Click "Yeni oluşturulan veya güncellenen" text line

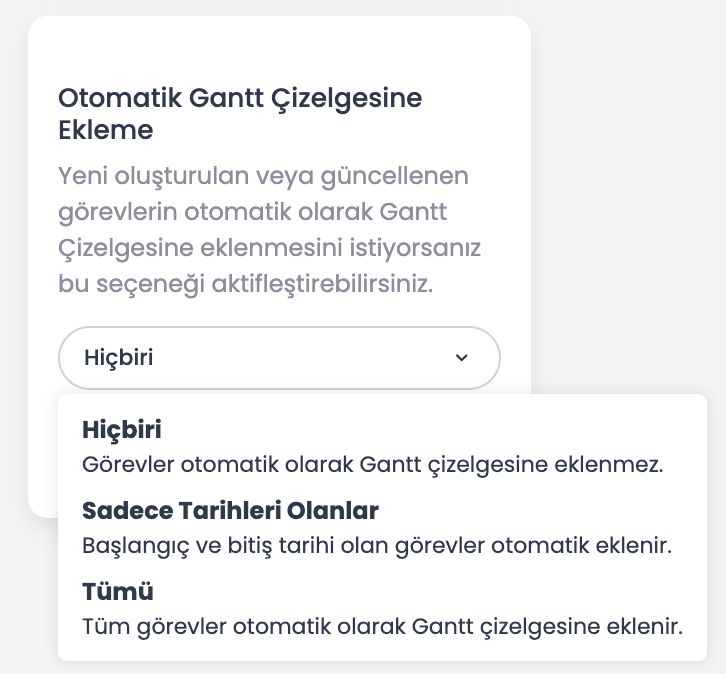point(263,177)
